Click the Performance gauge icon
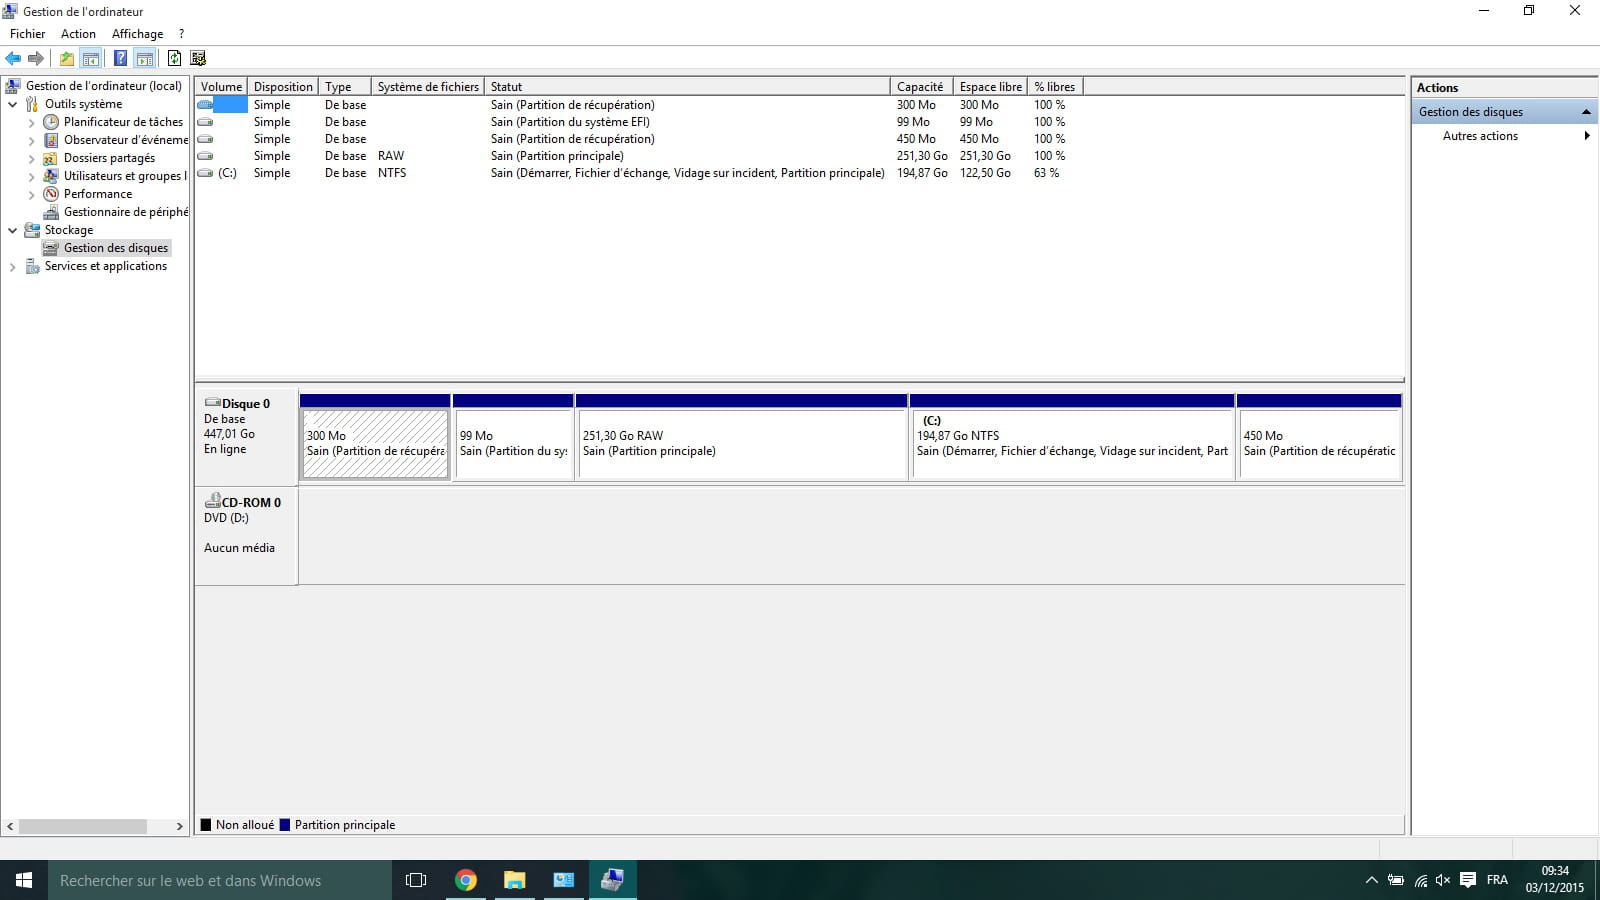 [x=51, y=194]
